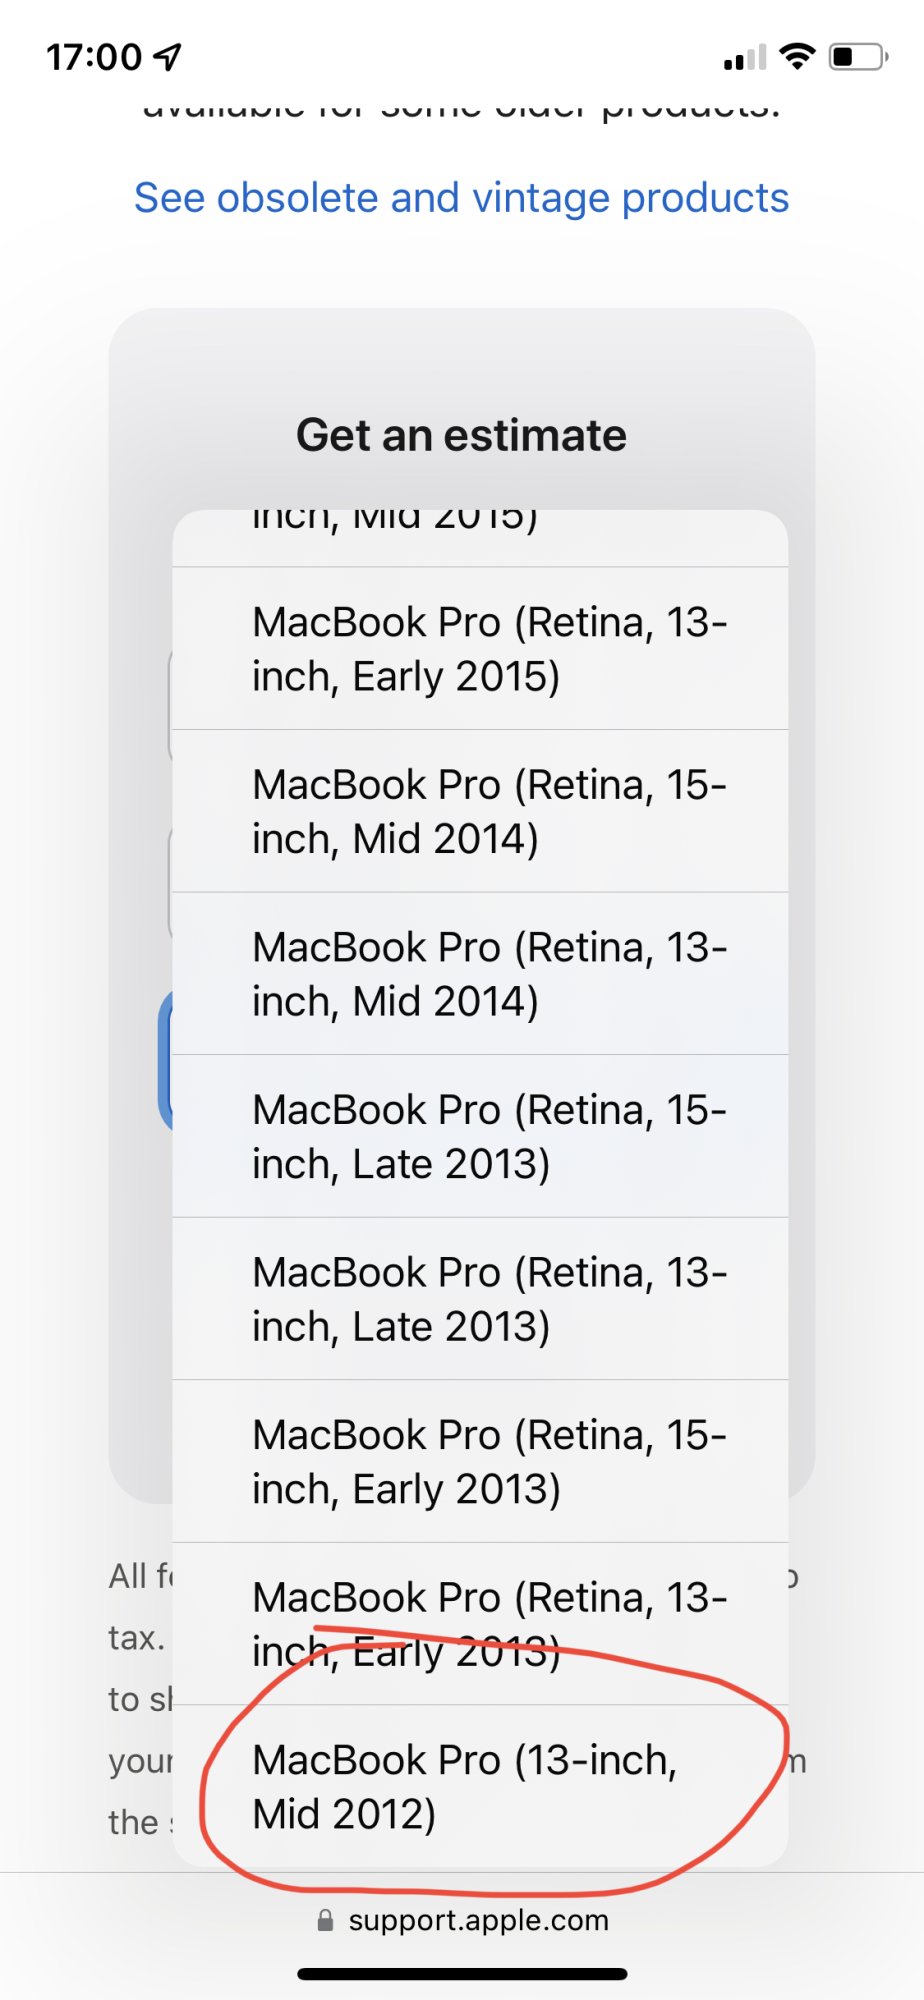Select MacBook Pro (Retina, 13-inch, Early 2015)
924x2000 pixels.
[480, 649]
